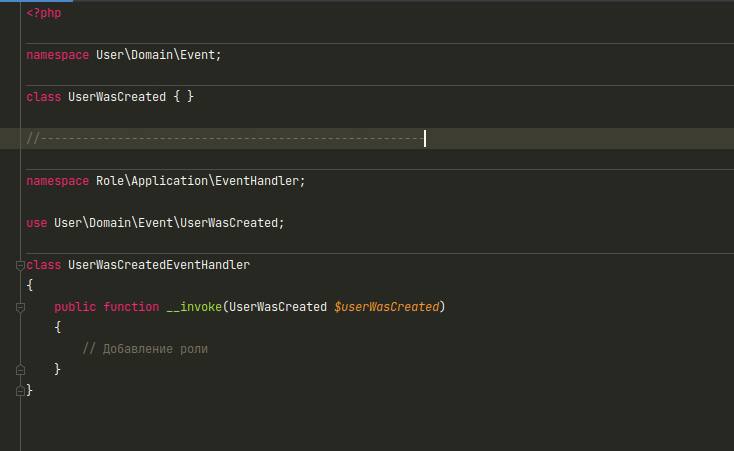Click the first namespace keyword before User\Domain\Event
734x451 pixels.
[x=58, y=55]
